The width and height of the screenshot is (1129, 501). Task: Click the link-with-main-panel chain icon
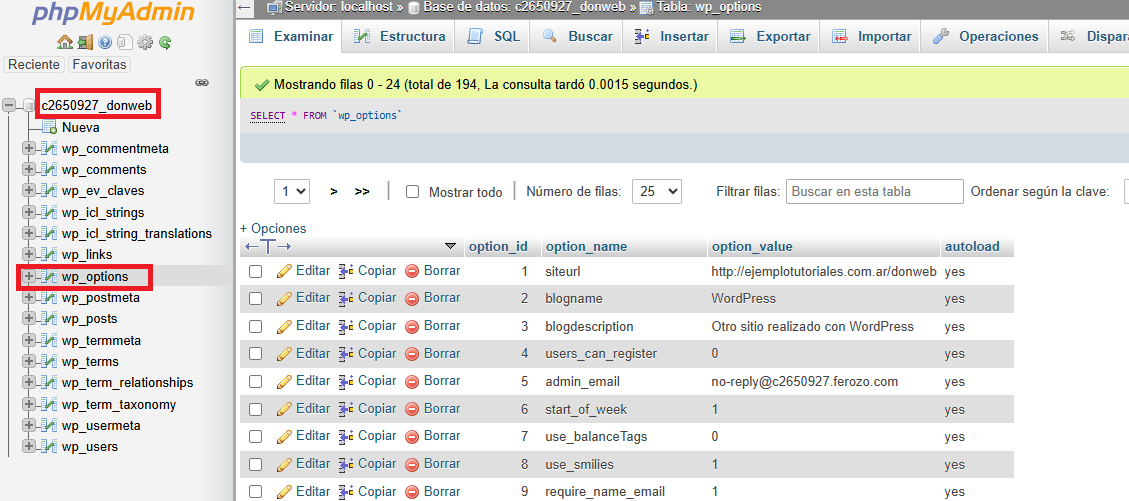(202, 83)
